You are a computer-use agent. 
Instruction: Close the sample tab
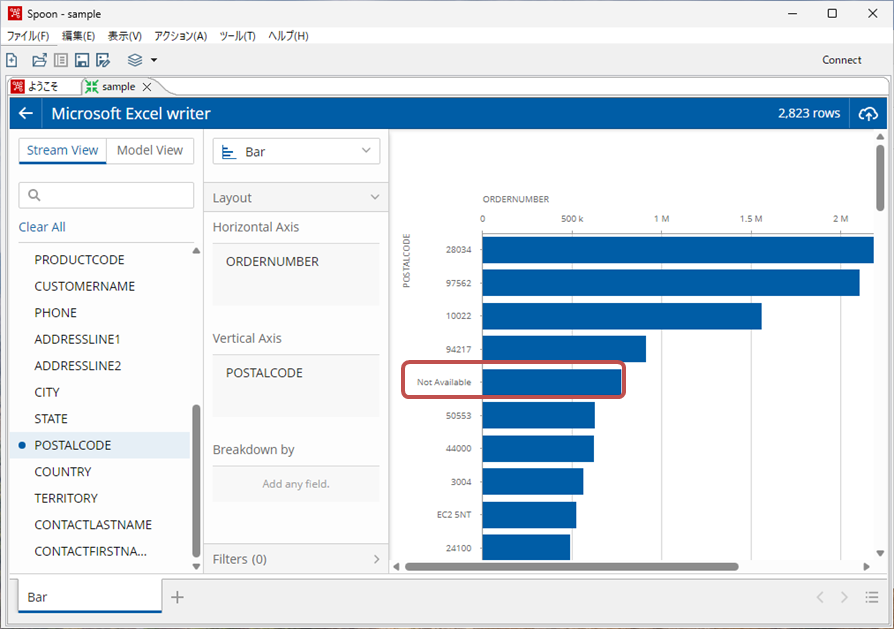click(147, 87)
